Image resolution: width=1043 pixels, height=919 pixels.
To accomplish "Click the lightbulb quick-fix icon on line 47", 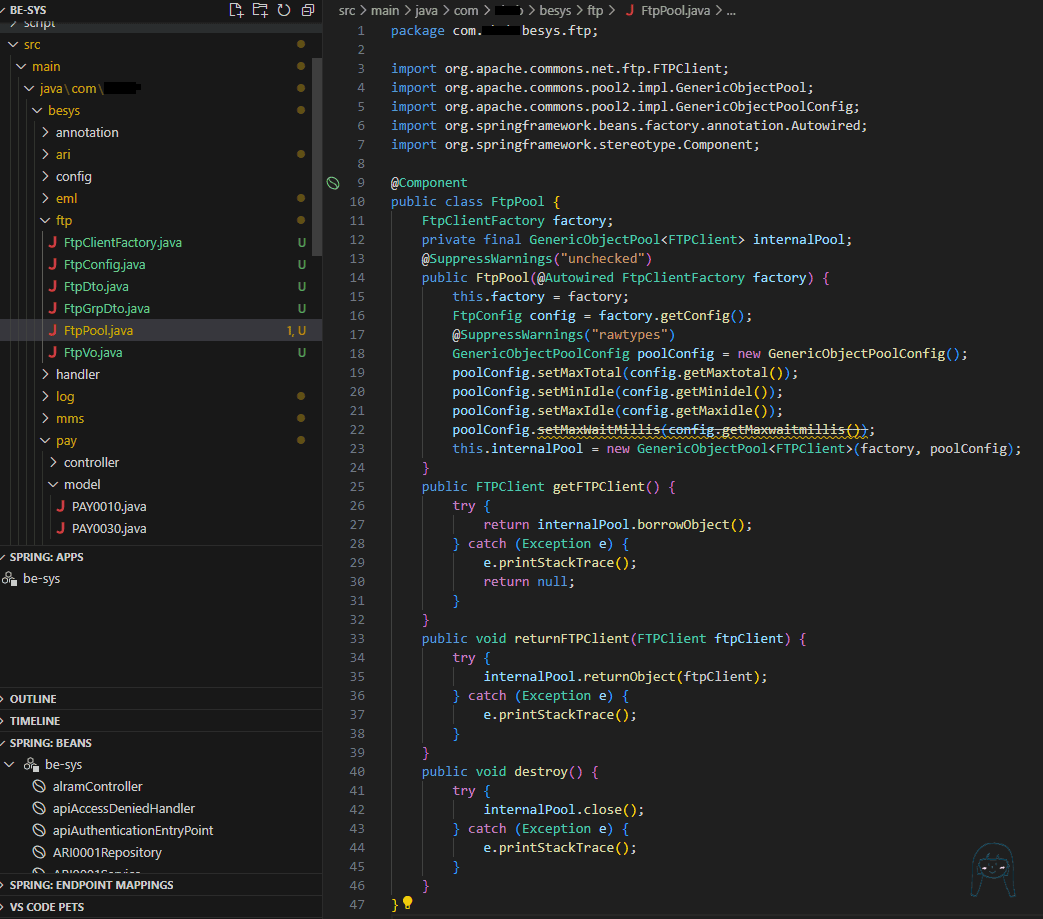I will pos(408,902).
